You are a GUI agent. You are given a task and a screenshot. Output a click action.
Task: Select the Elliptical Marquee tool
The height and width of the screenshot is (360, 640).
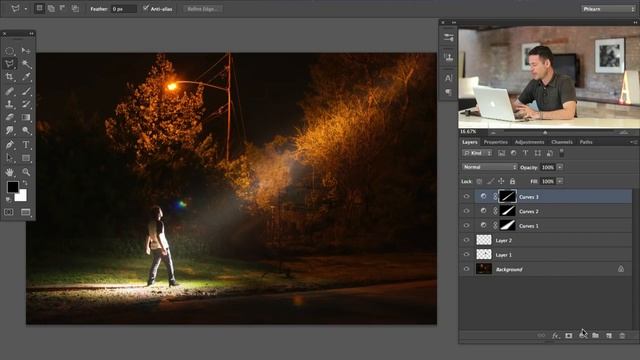(9, 51)
